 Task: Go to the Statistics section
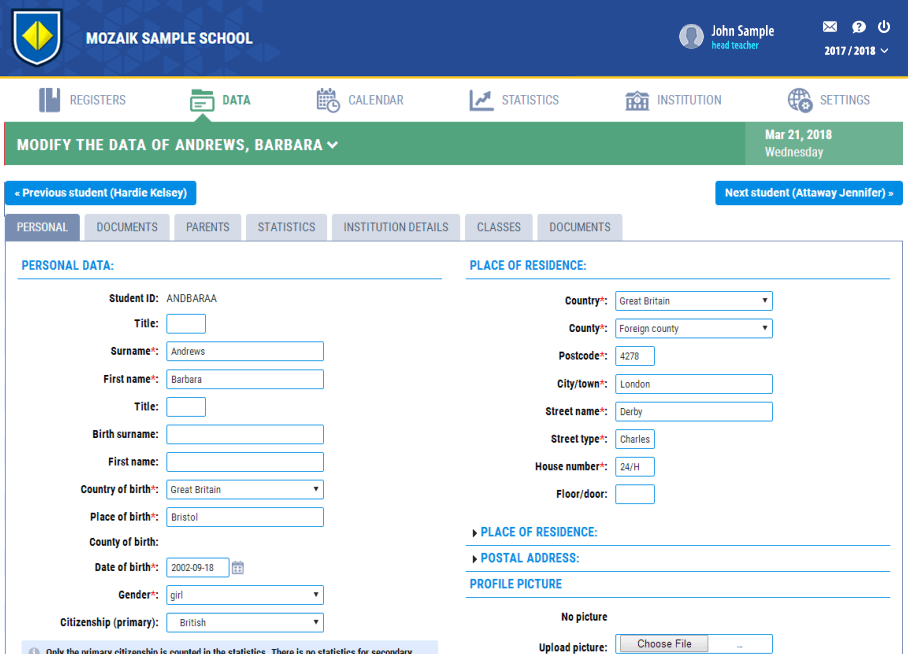click(x=514, y=100)
